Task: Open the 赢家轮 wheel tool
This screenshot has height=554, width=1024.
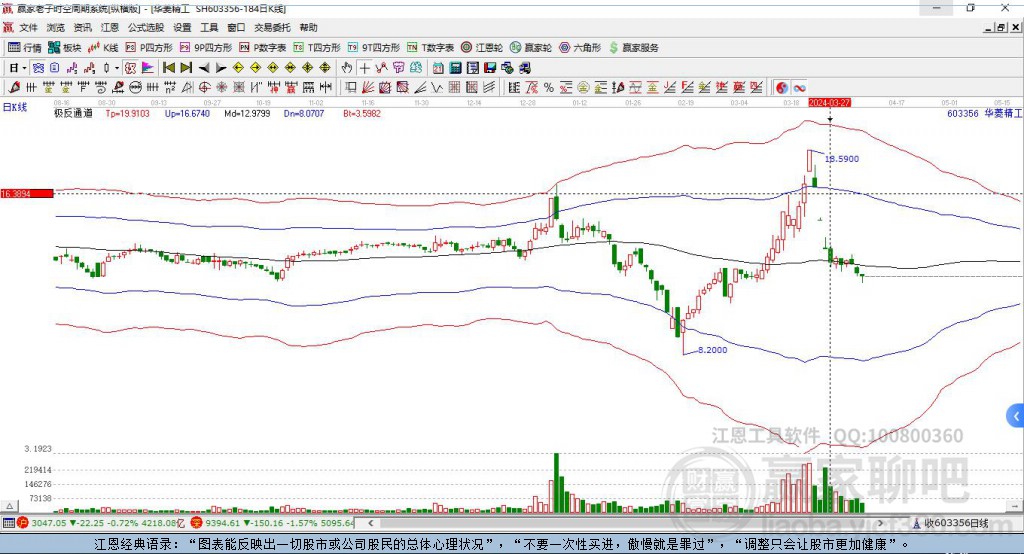Action: click(x=530, y=48)
